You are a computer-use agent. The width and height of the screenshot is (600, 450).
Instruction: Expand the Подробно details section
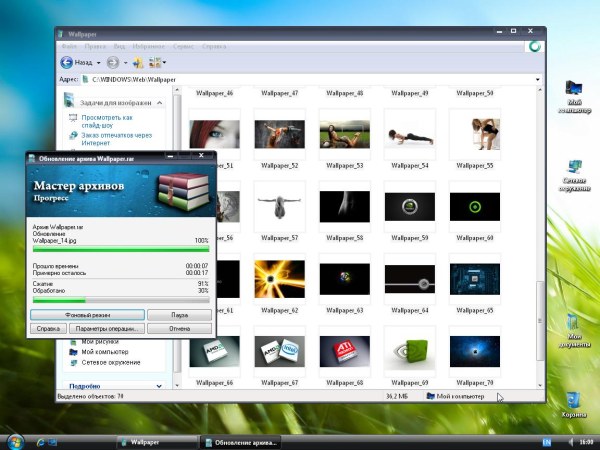157,385
